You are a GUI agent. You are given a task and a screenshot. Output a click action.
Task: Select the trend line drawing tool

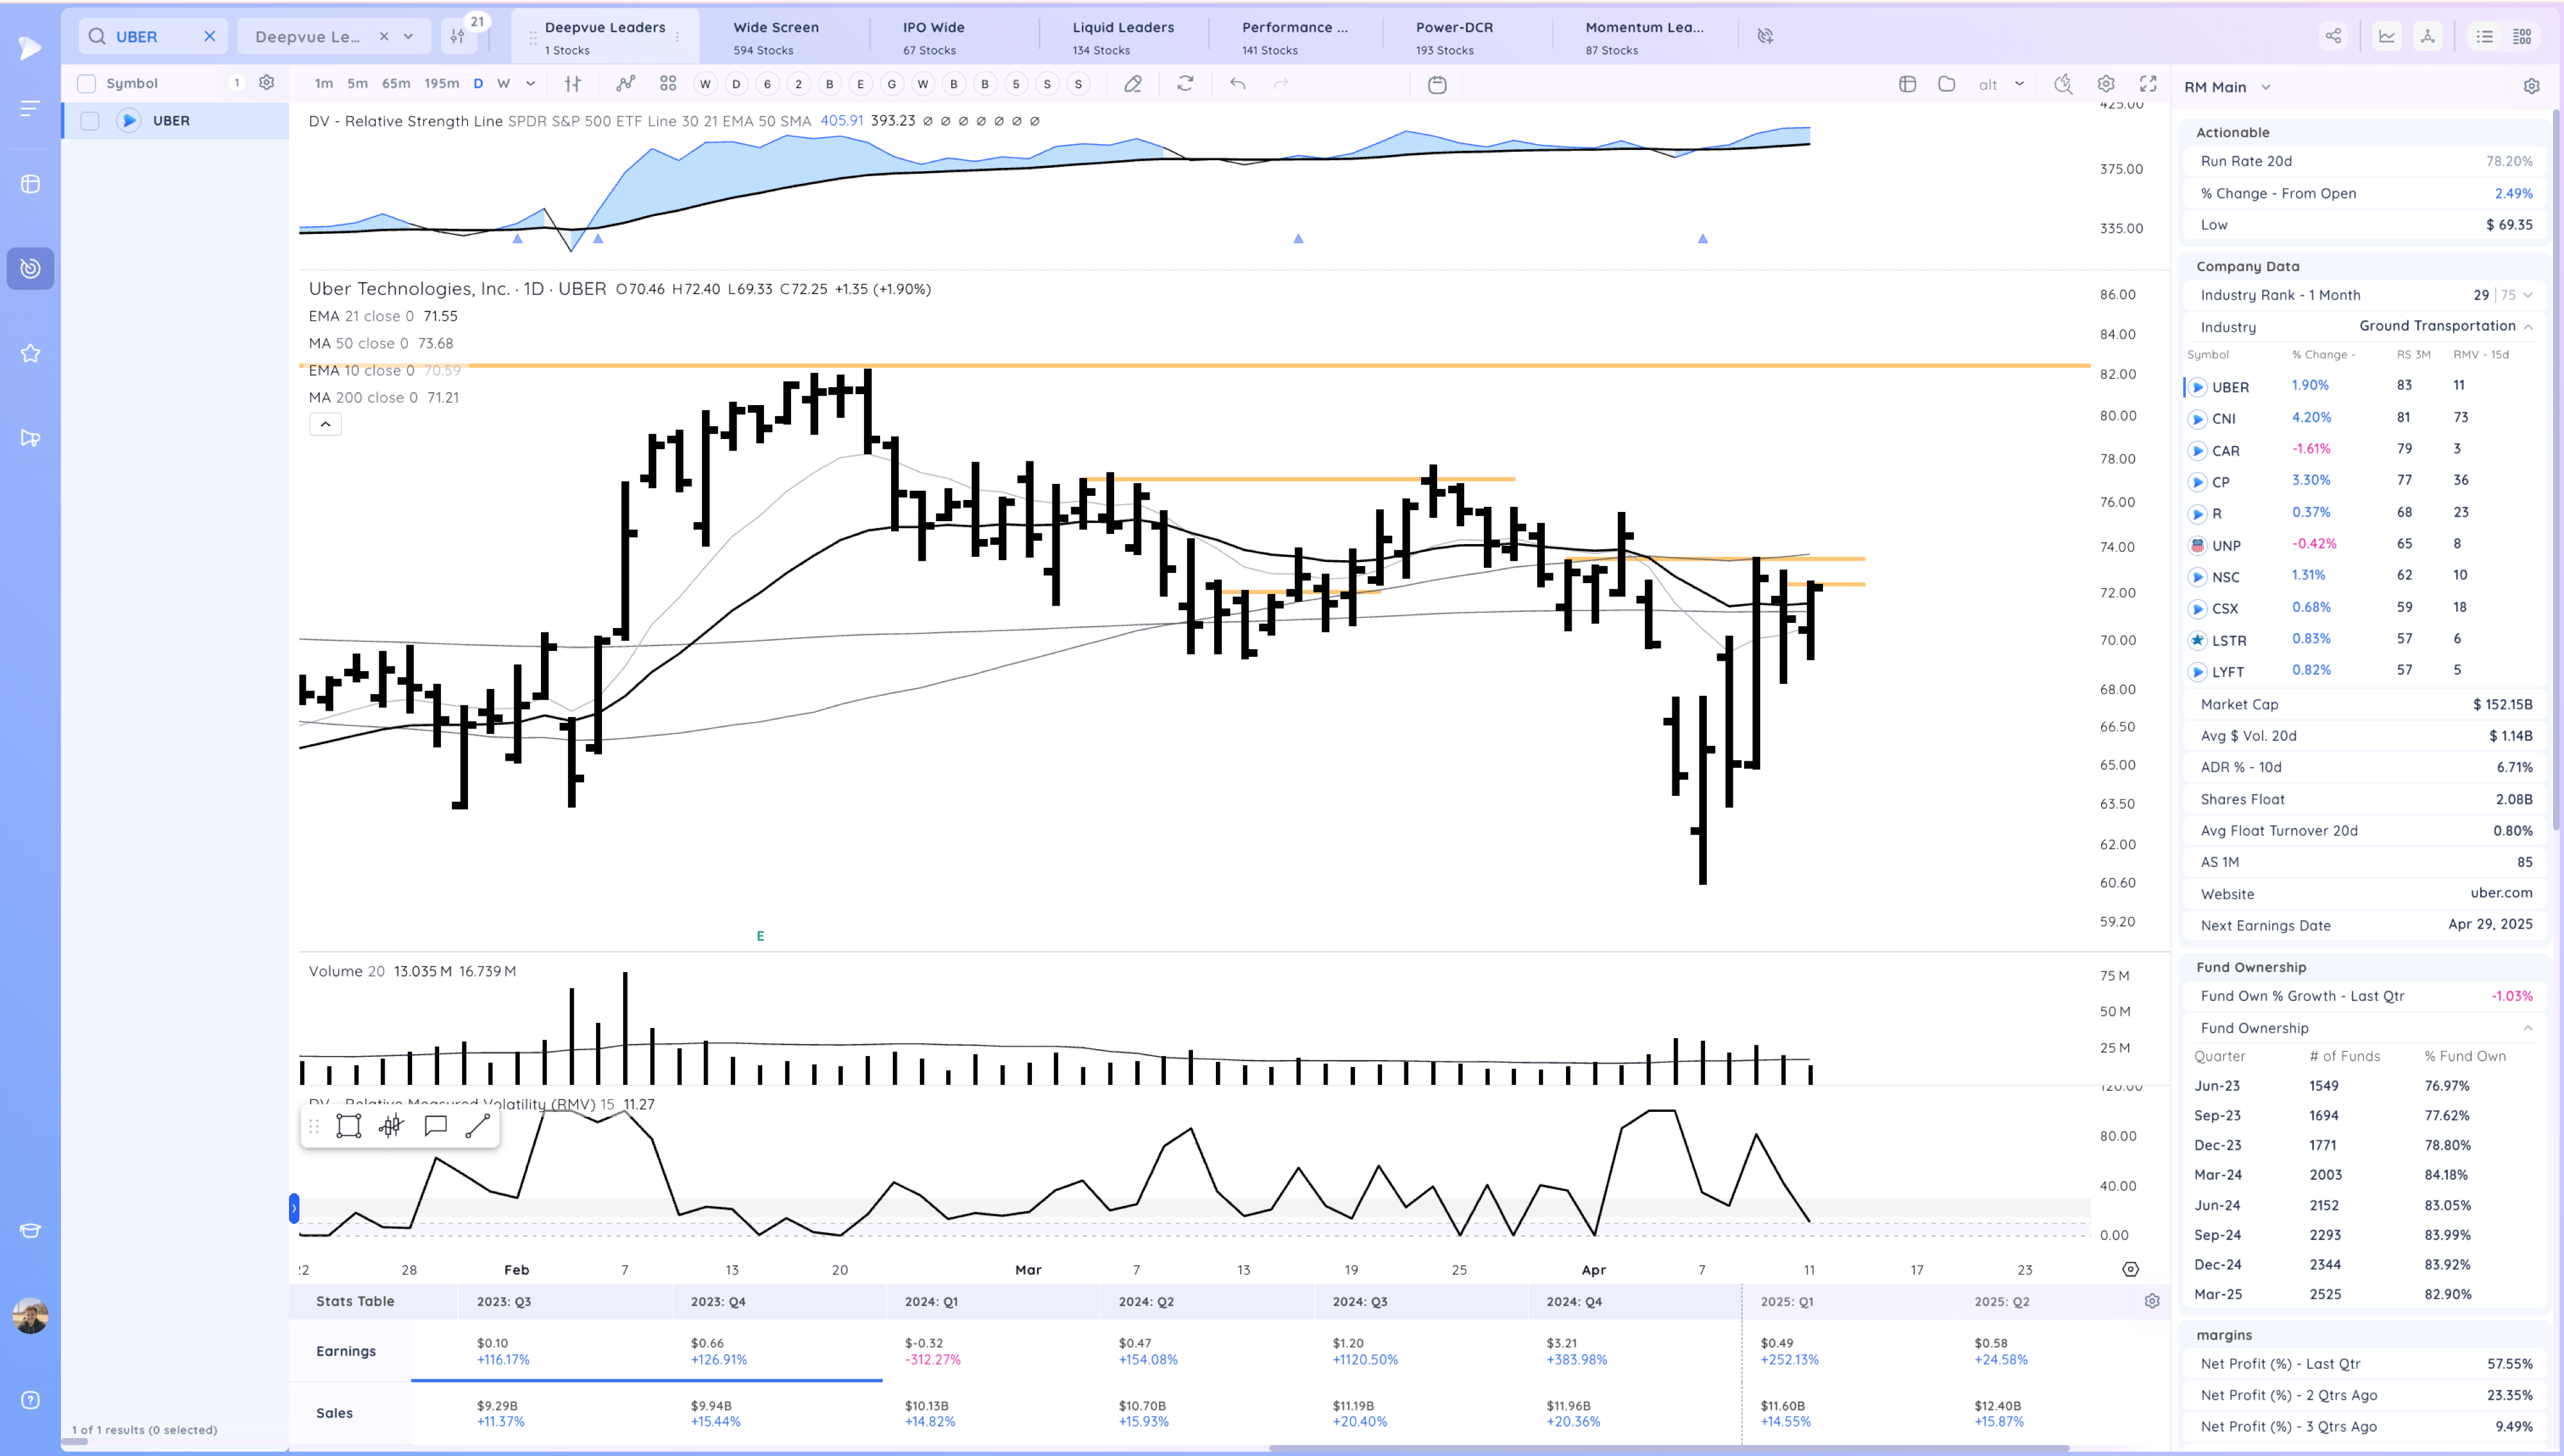477,1126
